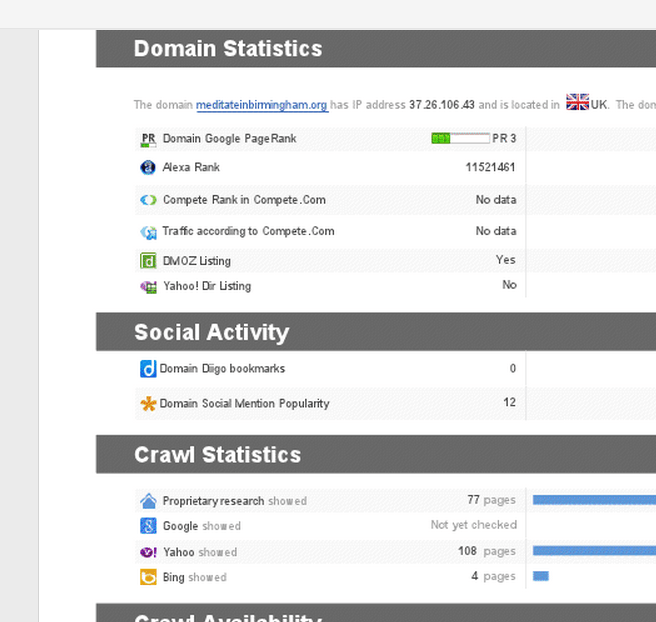Click the Not yet checked text

point(474,525)
